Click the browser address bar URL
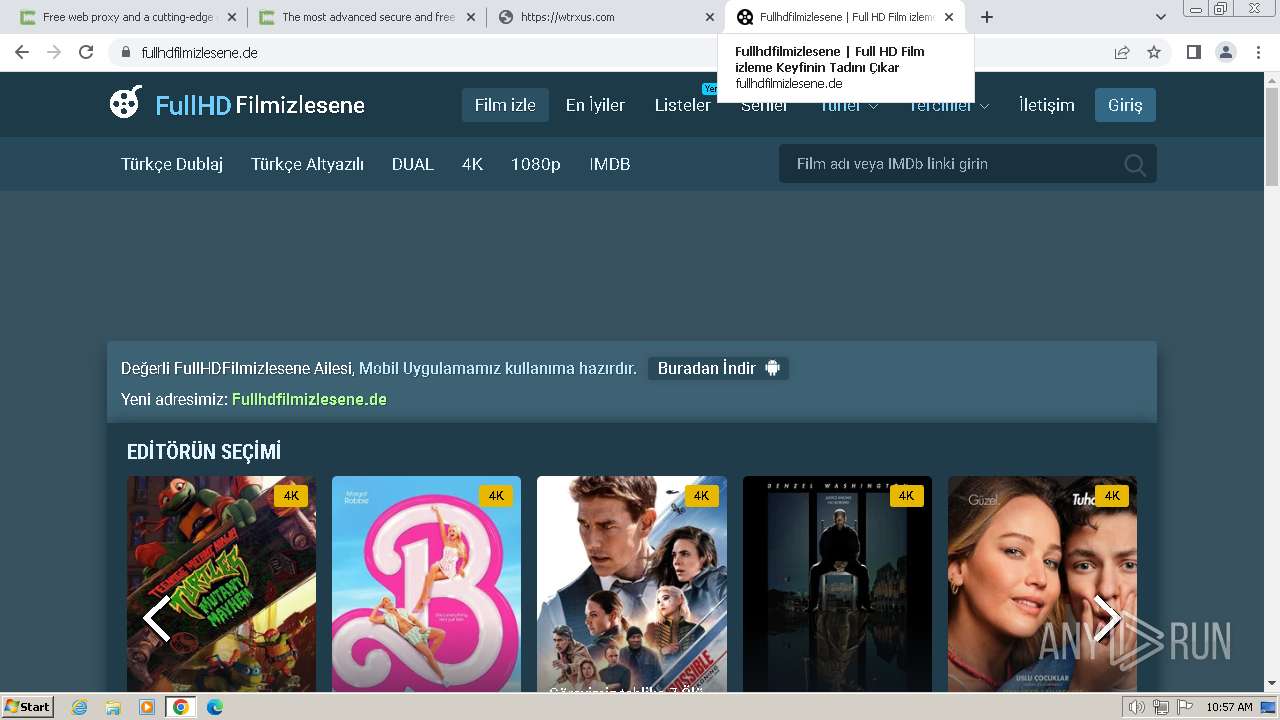Image resolution: width=1280 pixels, height=720 pixels. [199, 53]
